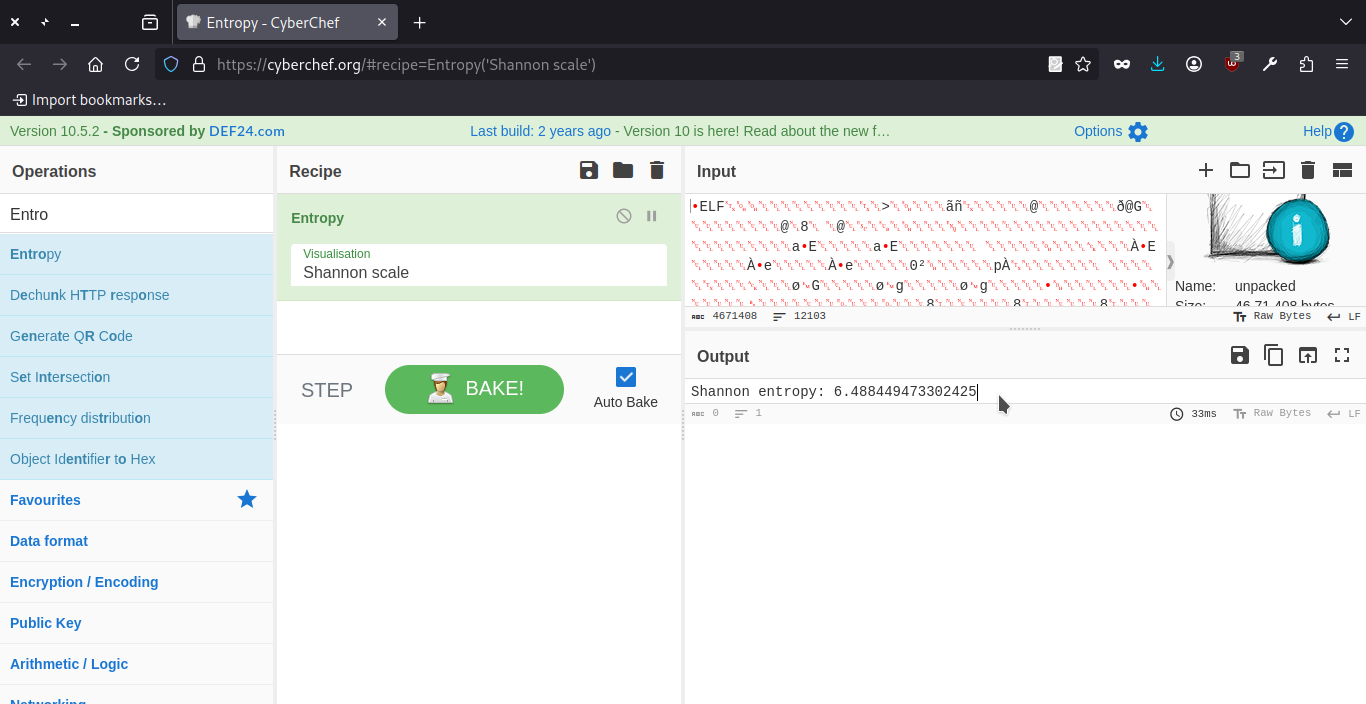
Task: Expand the Data format category
Action: pos(49,541)
